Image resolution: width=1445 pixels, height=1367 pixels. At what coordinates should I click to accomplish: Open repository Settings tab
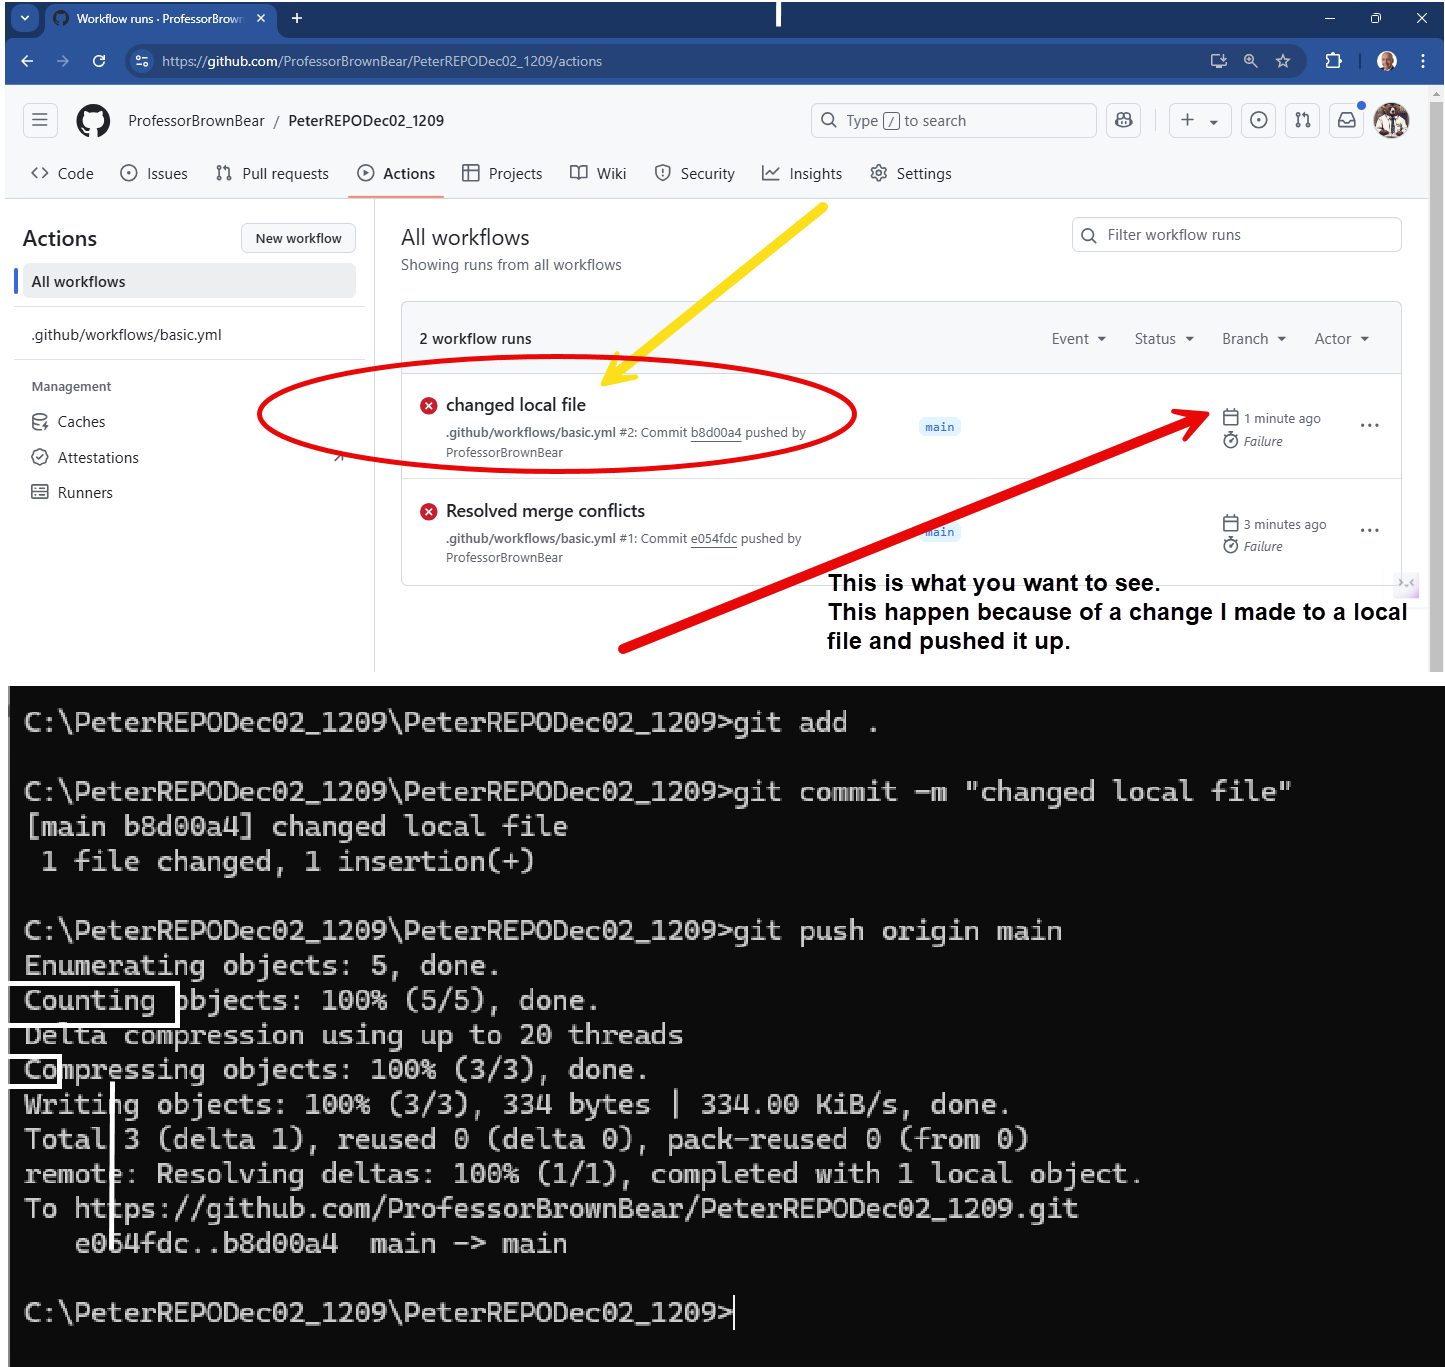click(911, 173)
